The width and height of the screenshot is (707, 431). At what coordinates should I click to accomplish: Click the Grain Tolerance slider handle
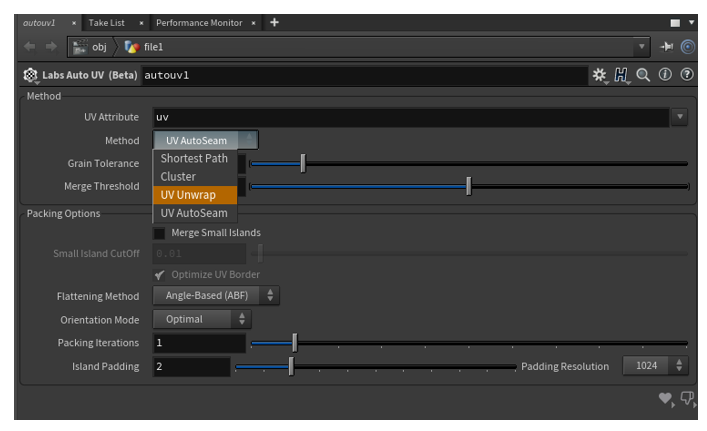coord(303,163)
